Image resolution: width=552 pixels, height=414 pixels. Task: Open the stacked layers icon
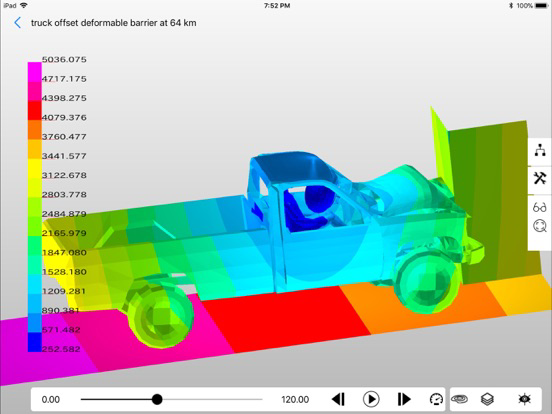pyautogui.click(x=487, y=399)
